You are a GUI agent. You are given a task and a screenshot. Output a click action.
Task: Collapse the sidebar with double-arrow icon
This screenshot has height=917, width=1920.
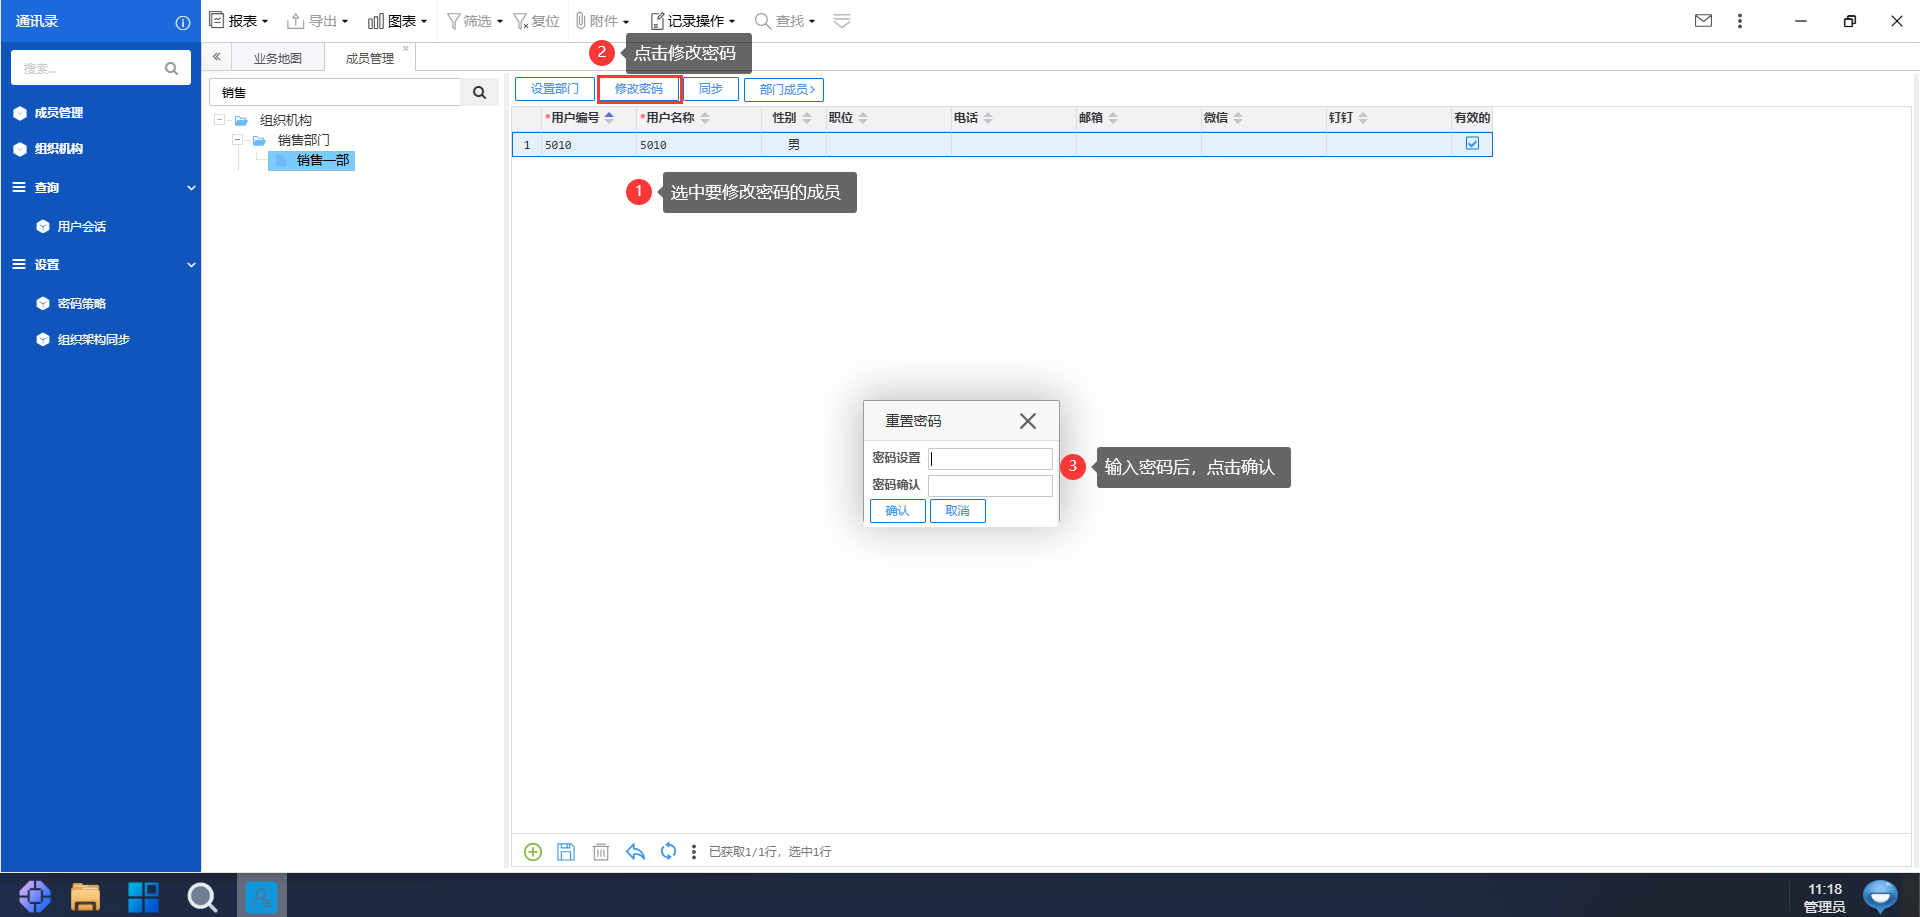pos(216,57)
